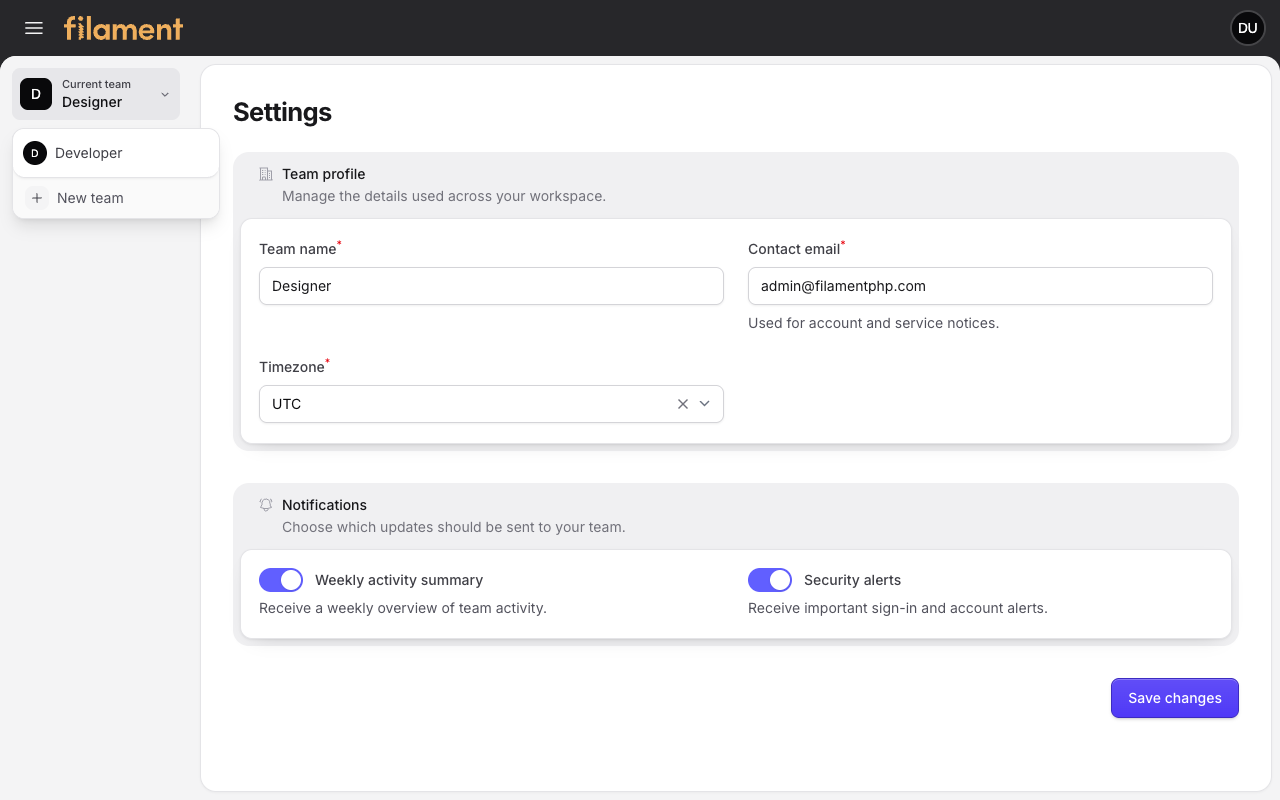Click the Designer team avatar icon
This screenshot has height=800, width=1280.
point(36,94)
